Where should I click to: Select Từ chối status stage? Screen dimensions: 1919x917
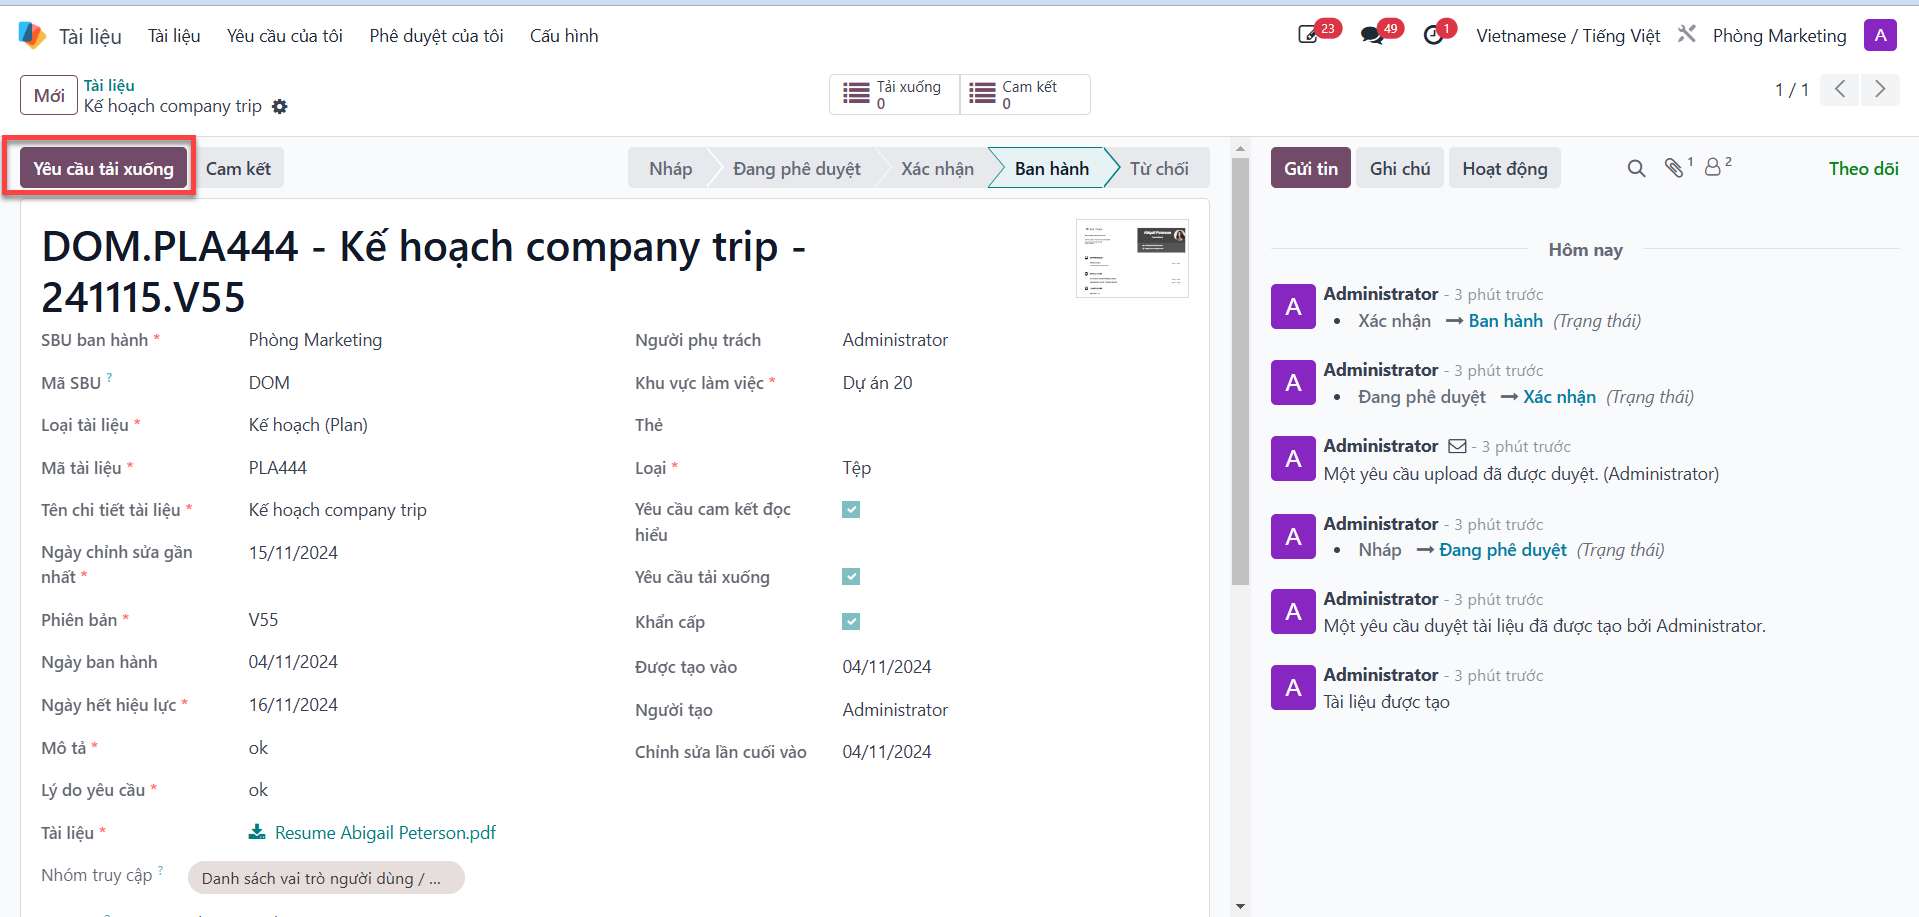[x=1160, y=169]
